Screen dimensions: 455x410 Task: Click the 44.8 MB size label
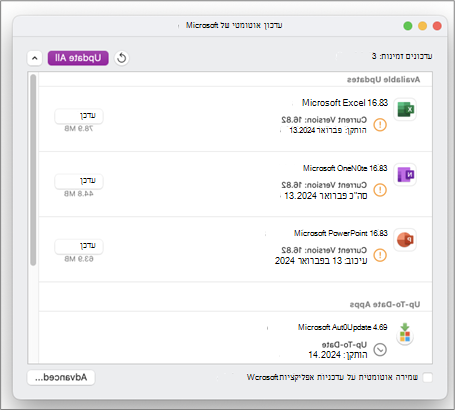pos(79,194)
